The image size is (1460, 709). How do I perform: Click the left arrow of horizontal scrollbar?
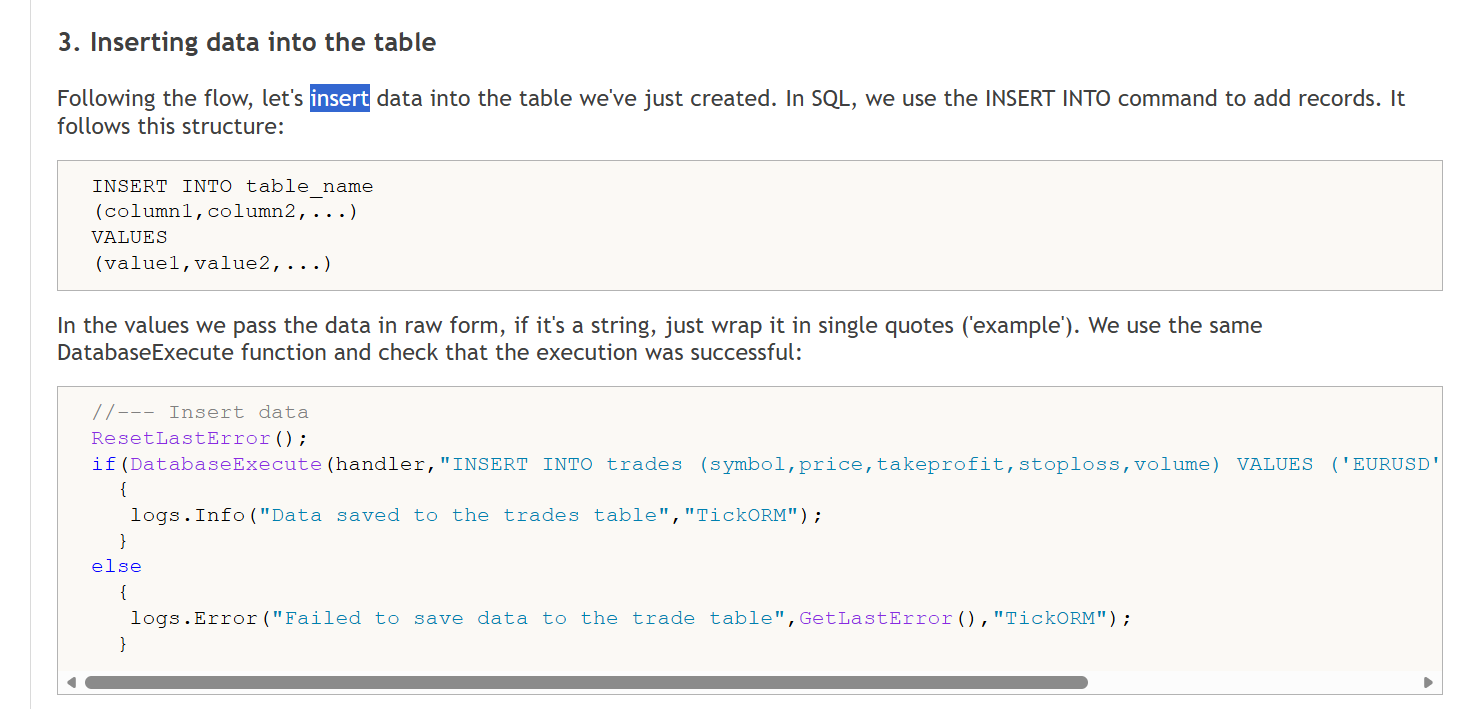[70, 683]
